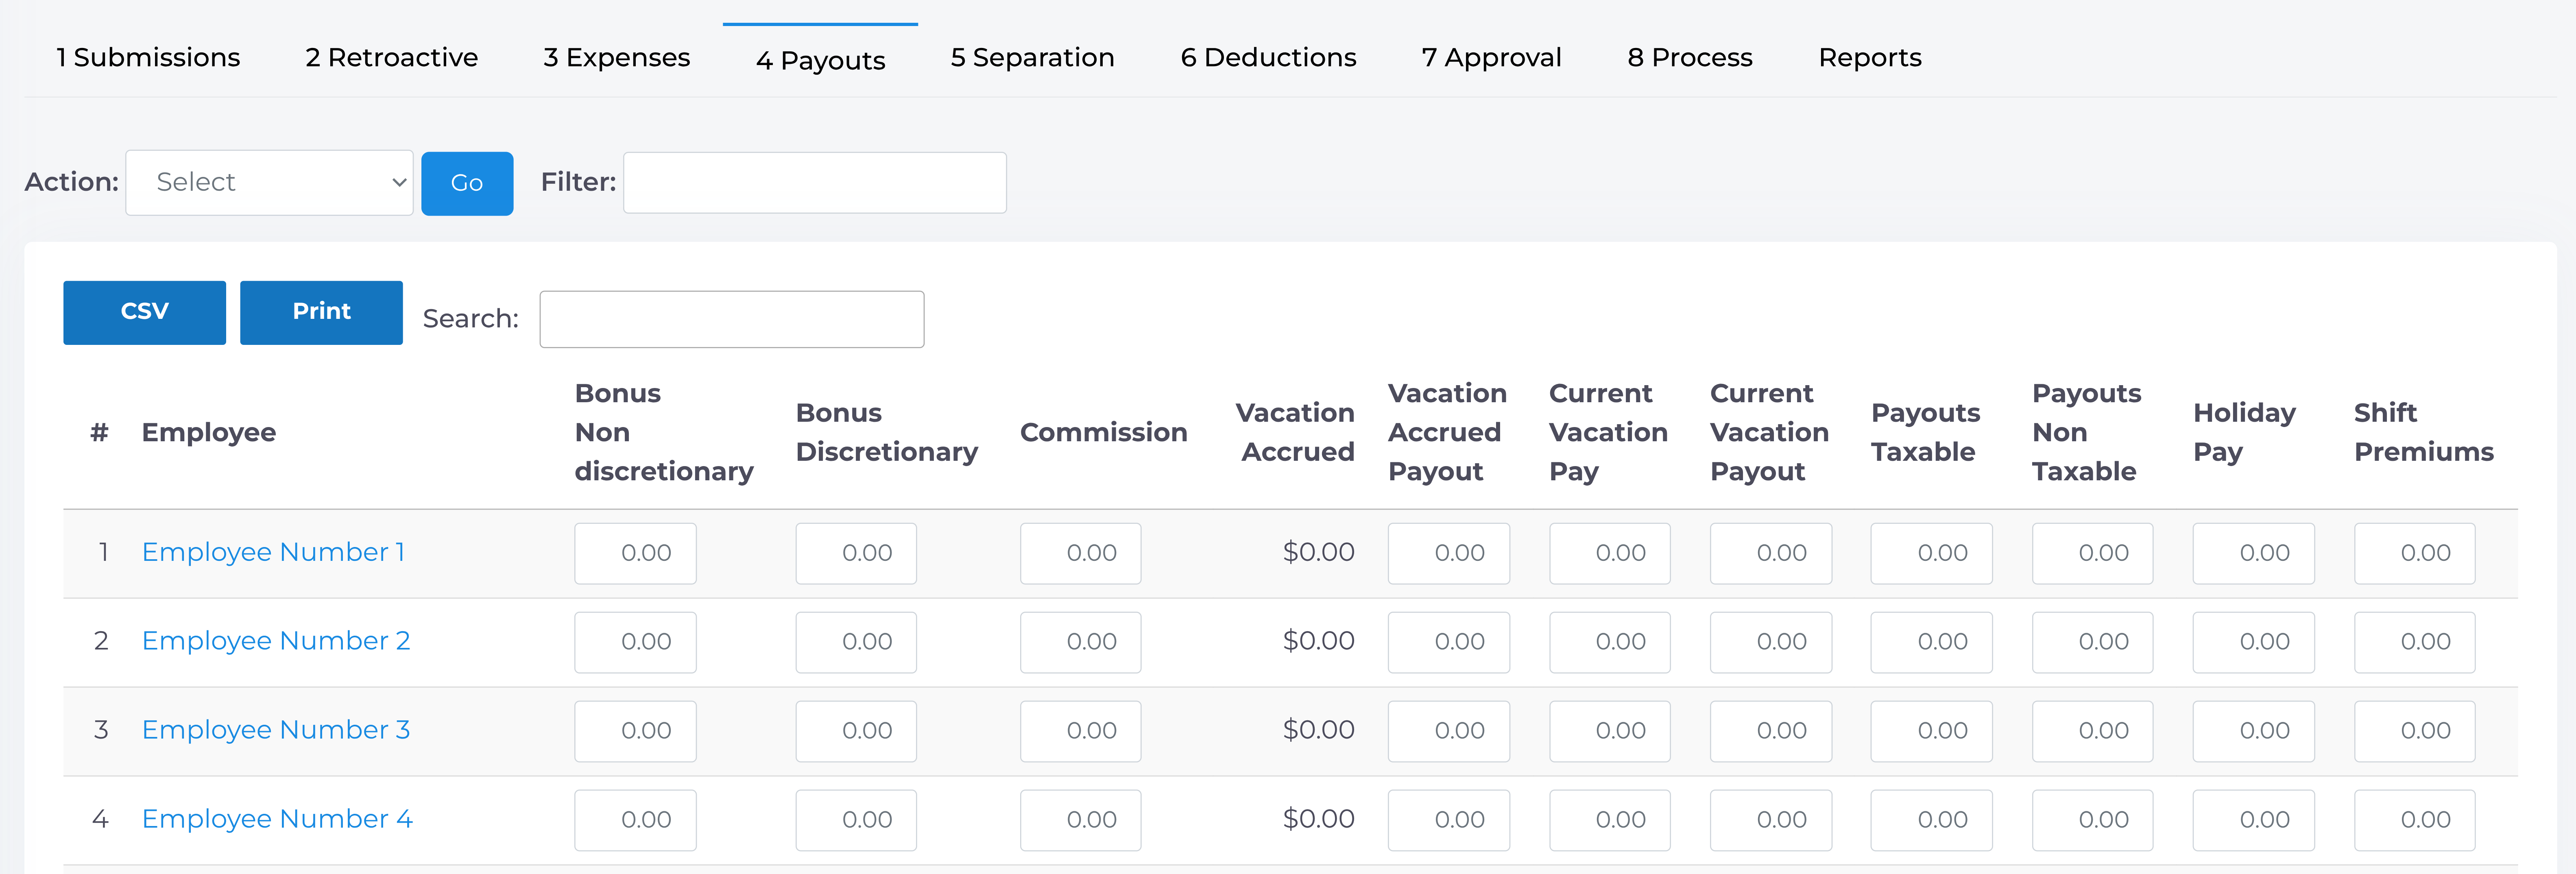Export table with CSV button

[x=144, y=312]
